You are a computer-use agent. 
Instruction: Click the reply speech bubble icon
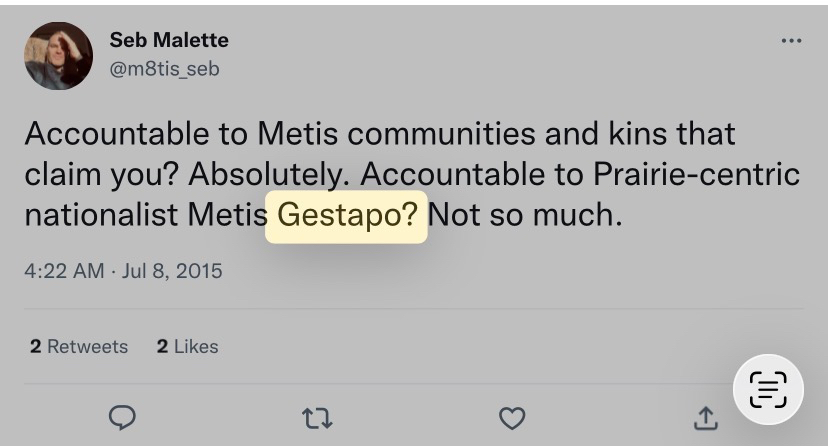(122, 418)
